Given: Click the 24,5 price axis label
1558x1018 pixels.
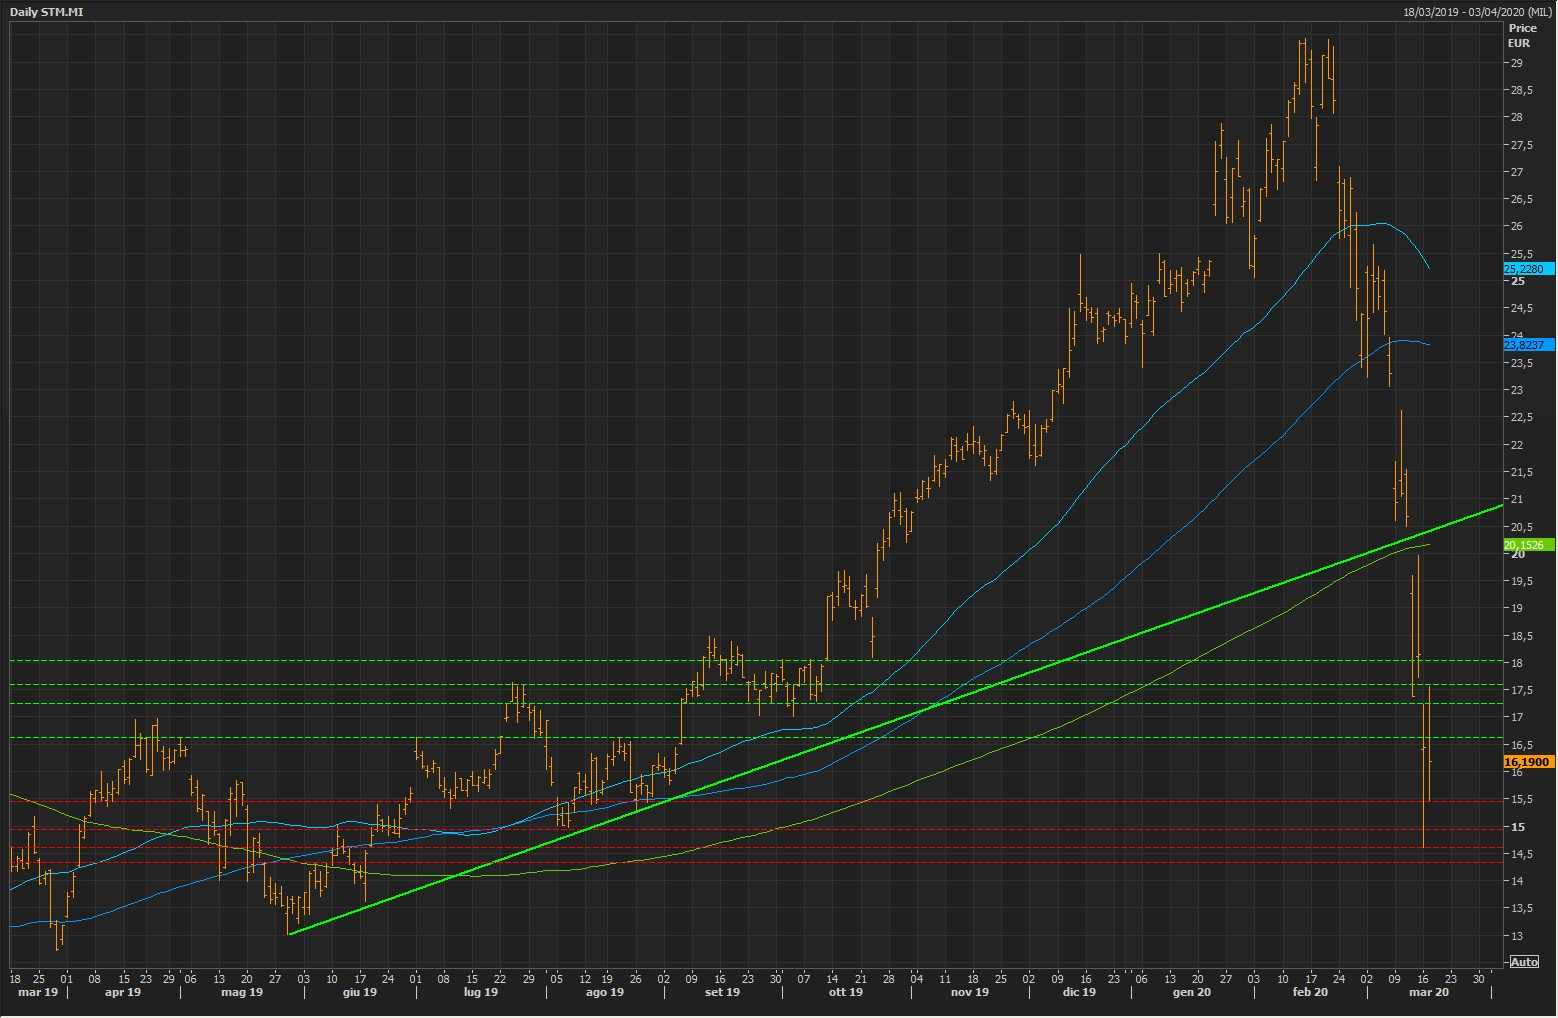Looking at the screenshot, I should click(1521, 308).
